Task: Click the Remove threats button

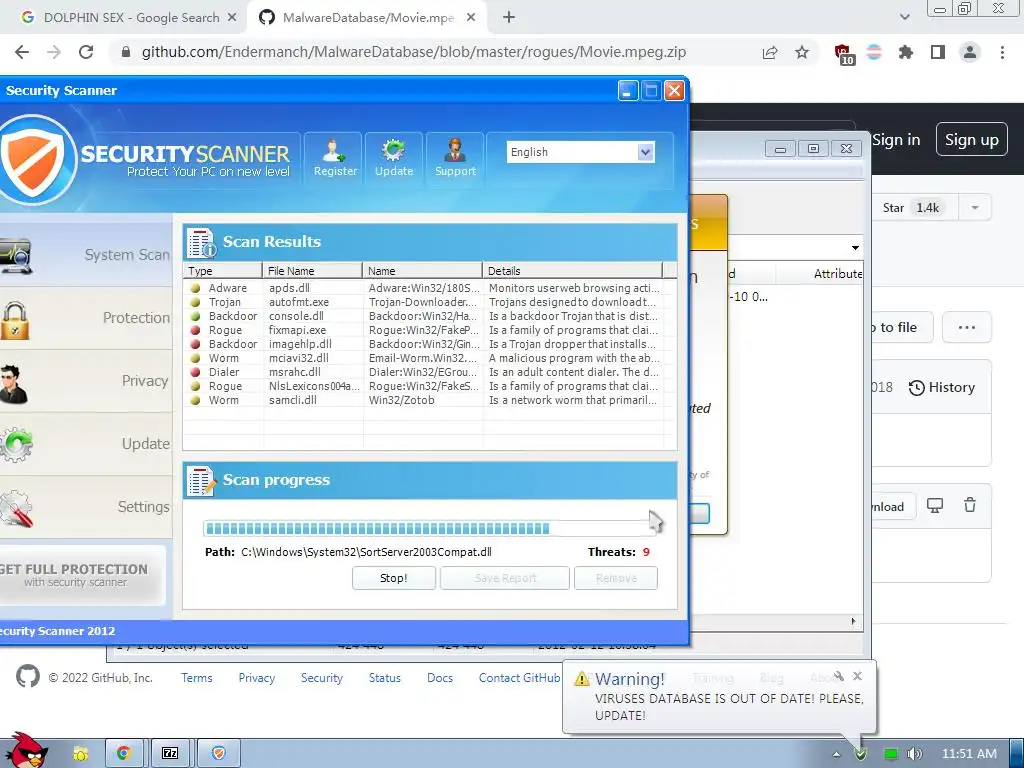Action: click(616, 578)
